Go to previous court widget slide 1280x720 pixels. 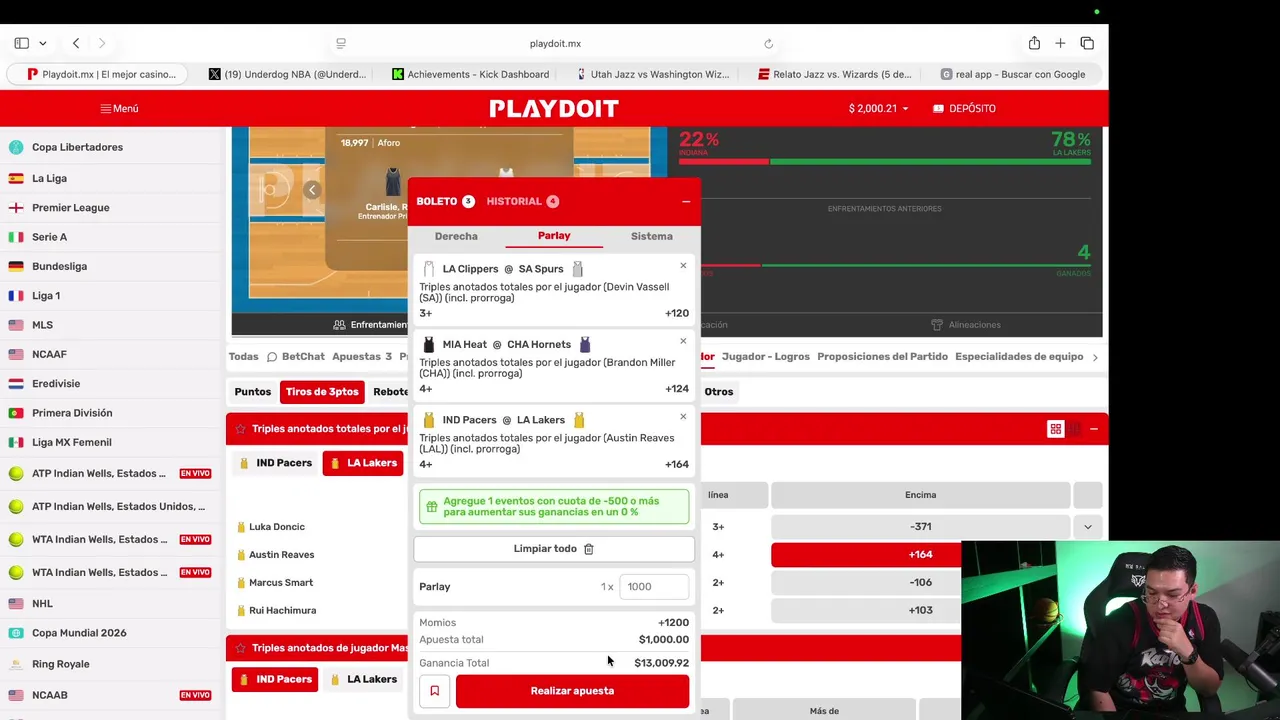tap(312, 190)
